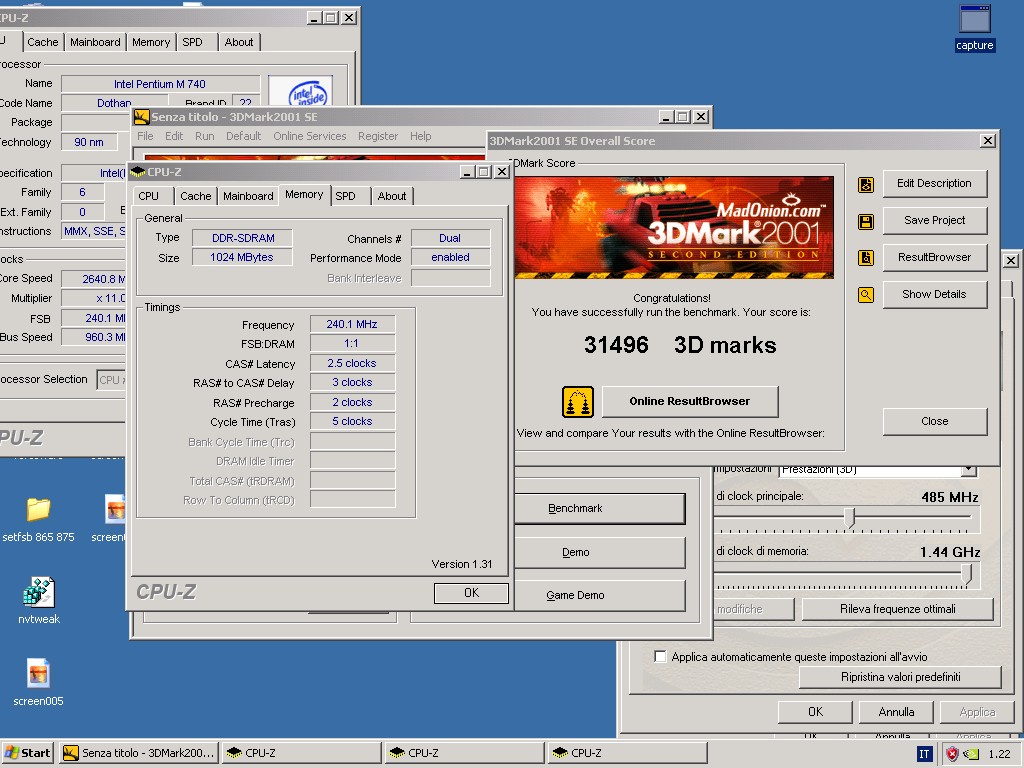Click the 3DMark2001 SE title bar icon
The width and height of the screenshot is (1024, 768).
(141, 117)
